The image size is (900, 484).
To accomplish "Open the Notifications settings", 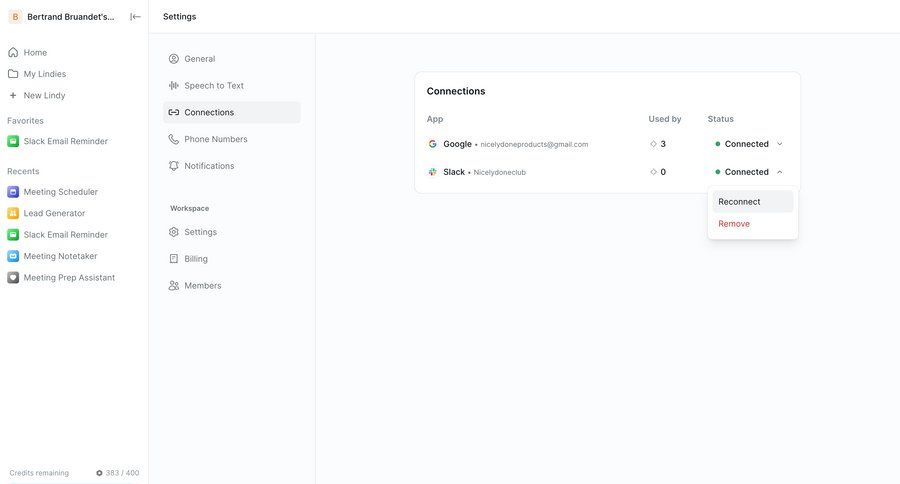I will click(232, 165).
